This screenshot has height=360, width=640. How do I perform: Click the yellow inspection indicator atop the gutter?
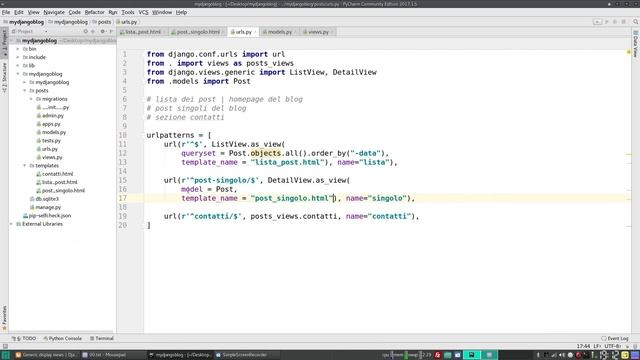coord(629,52)
